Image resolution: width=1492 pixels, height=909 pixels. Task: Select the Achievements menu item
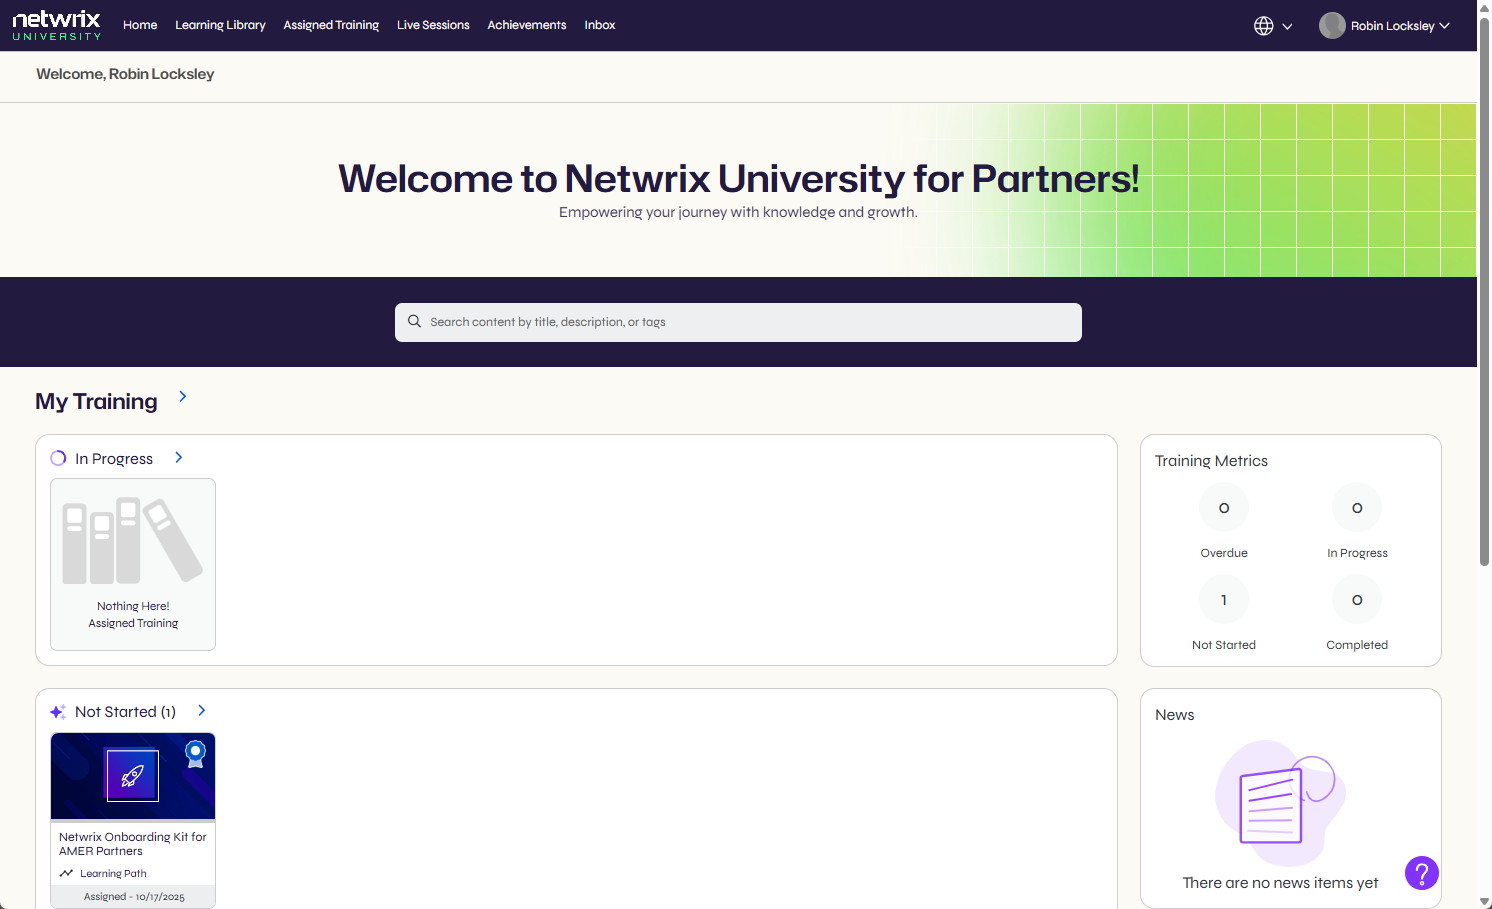526,25
